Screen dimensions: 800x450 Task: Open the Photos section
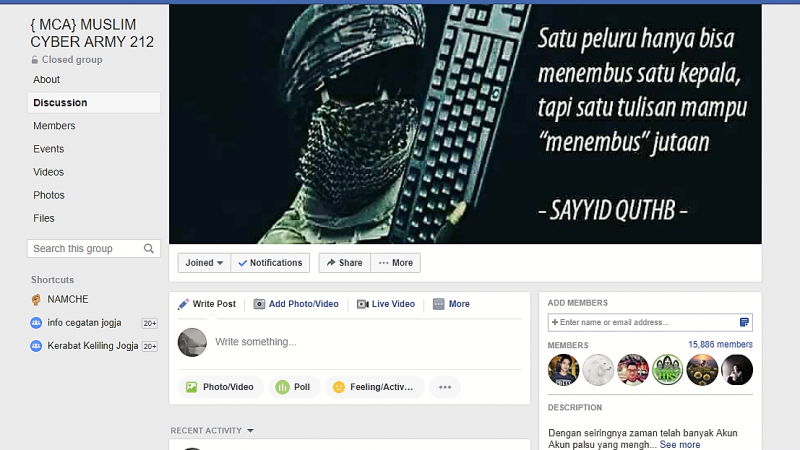pyautogui.click(x=49, y=195)
